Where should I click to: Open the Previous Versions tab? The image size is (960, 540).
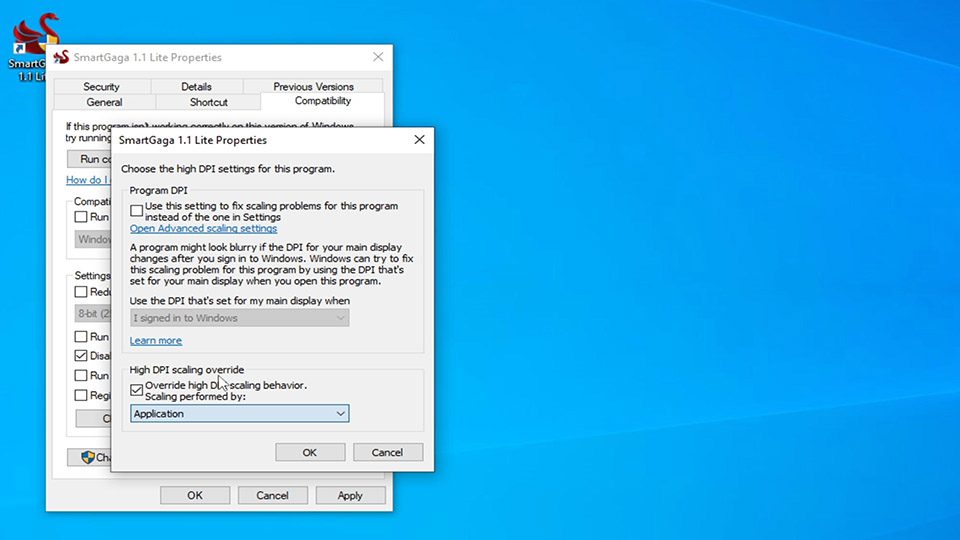313,86
